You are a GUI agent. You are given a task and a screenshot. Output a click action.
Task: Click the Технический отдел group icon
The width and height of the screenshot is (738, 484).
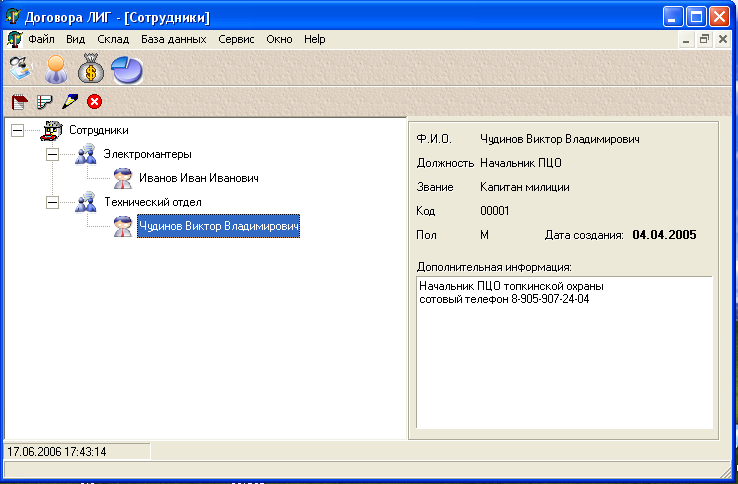tap(86, 202)
